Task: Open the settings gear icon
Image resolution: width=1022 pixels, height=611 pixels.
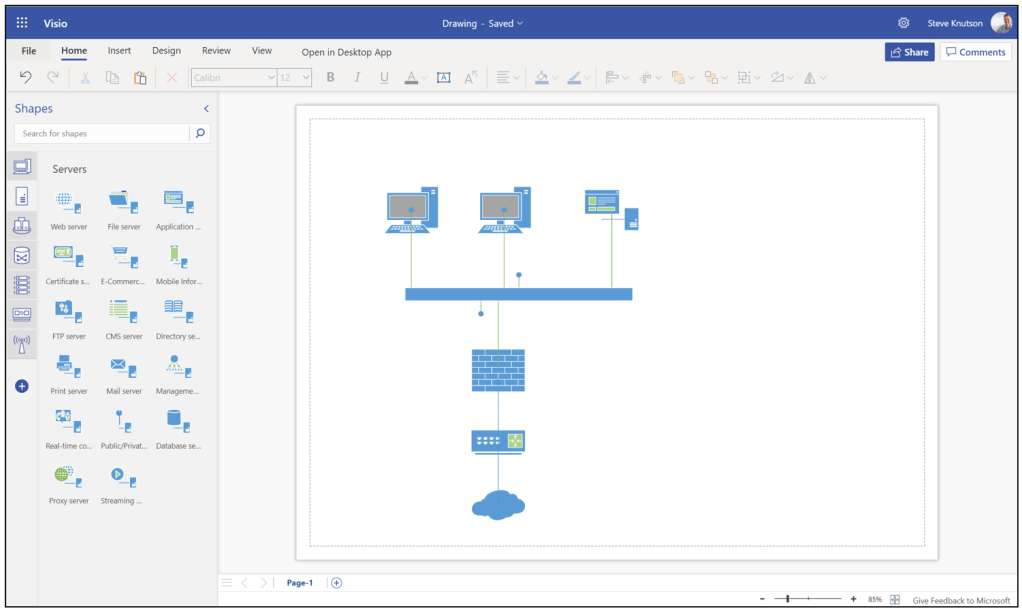Action: [x=904, y=23]
